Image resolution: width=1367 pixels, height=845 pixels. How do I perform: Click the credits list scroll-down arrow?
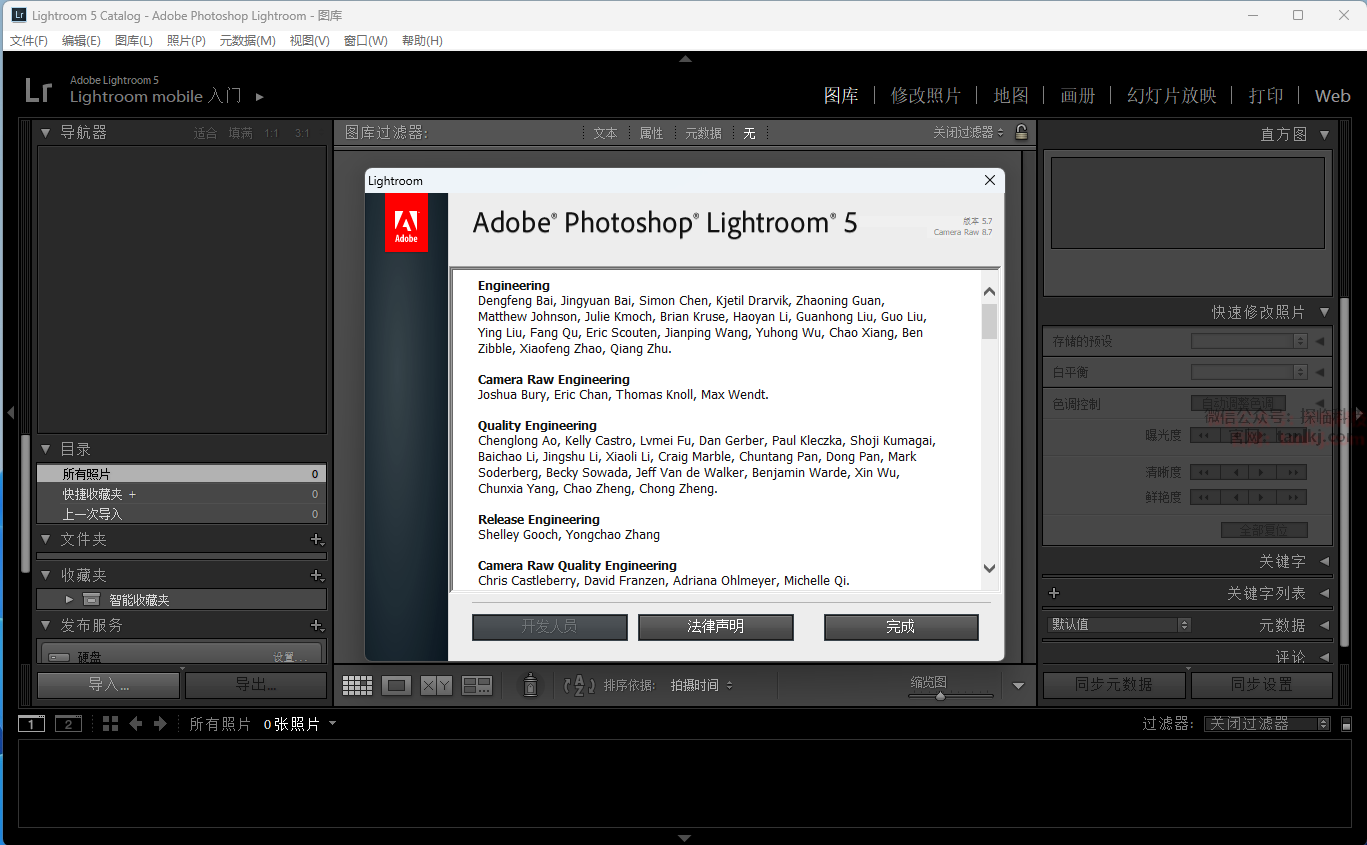tap(989, 568)
